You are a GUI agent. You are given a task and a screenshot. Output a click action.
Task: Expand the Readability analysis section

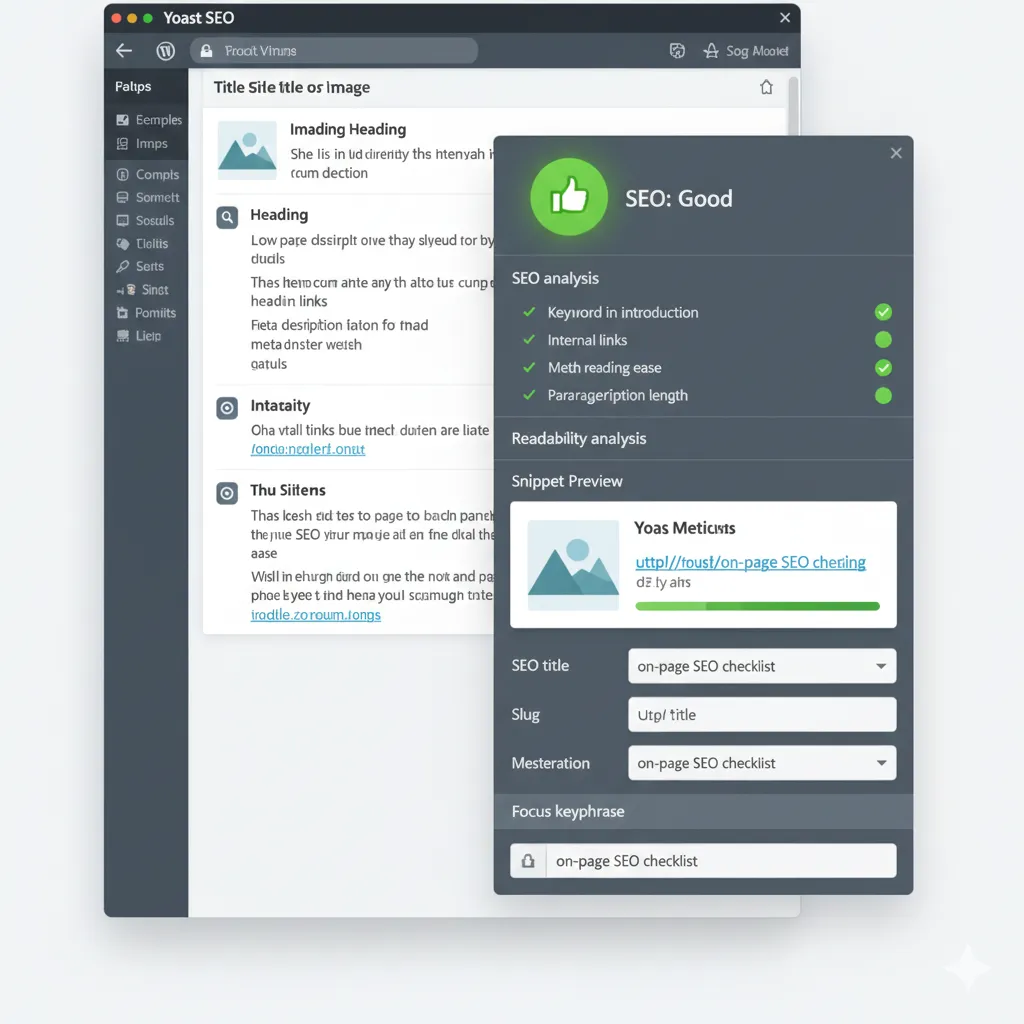(x=579, y=438)
